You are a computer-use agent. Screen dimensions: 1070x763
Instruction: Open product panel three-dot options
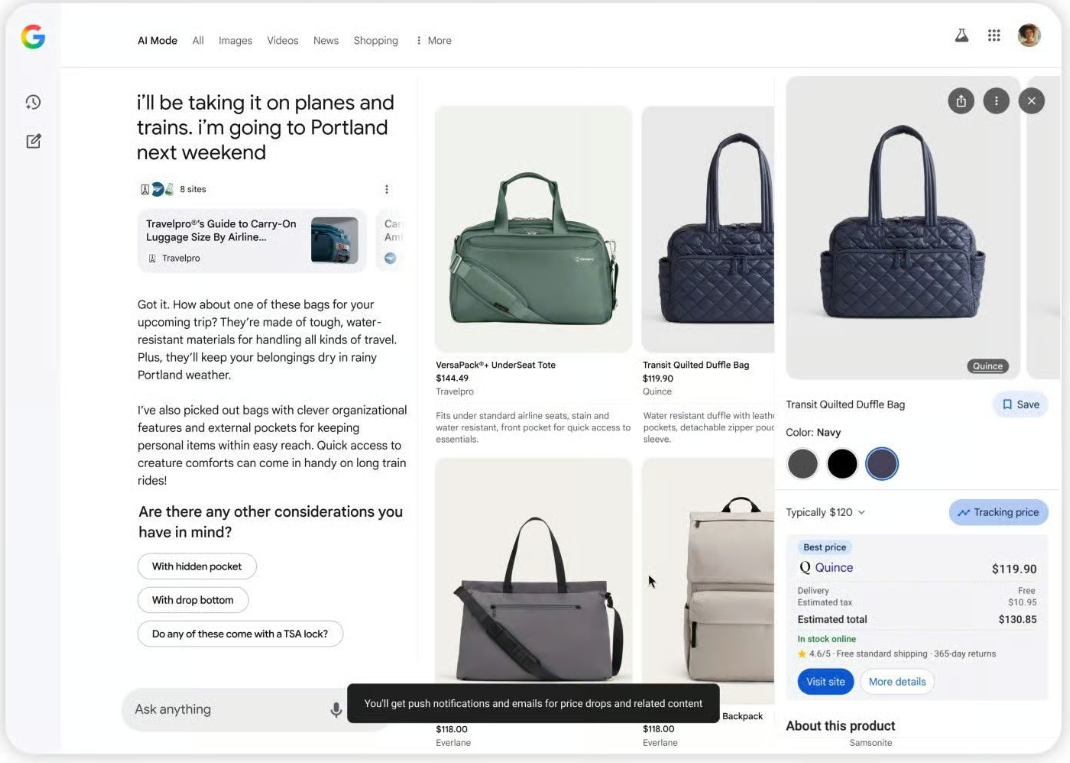pyautogui.click(x=996, y=101)
